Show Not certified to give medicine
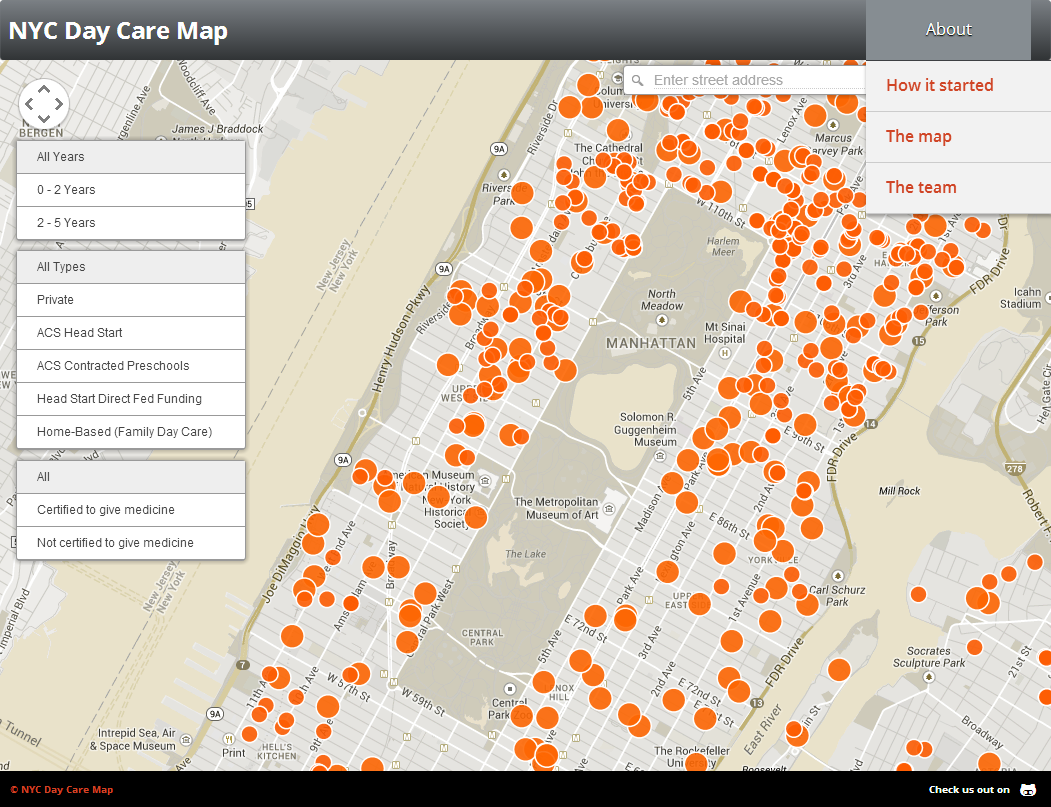 [131, 542]
